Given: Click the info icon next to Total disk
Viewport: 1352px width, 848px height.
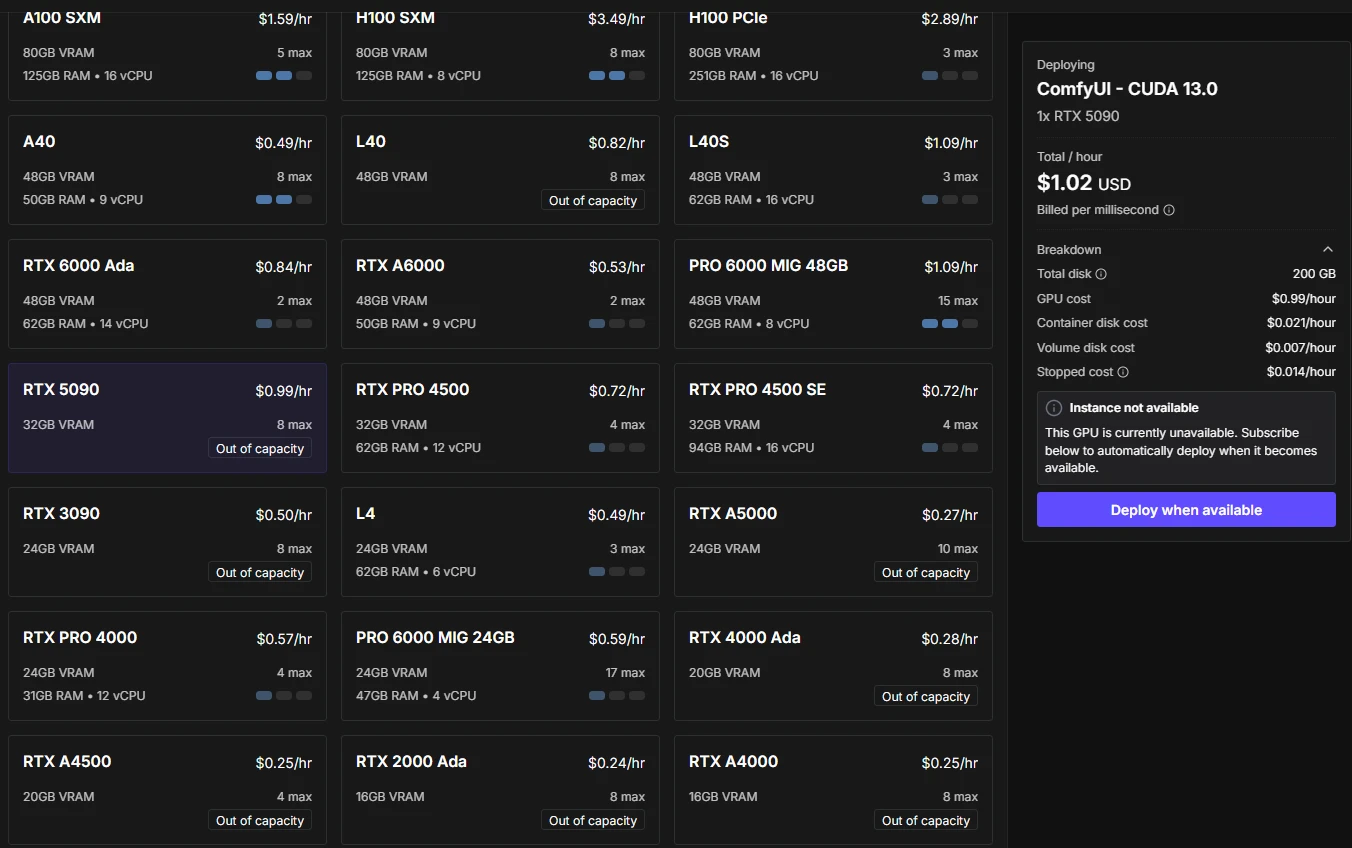Looking at the screenshot, I should click(x=1101, y=274).
